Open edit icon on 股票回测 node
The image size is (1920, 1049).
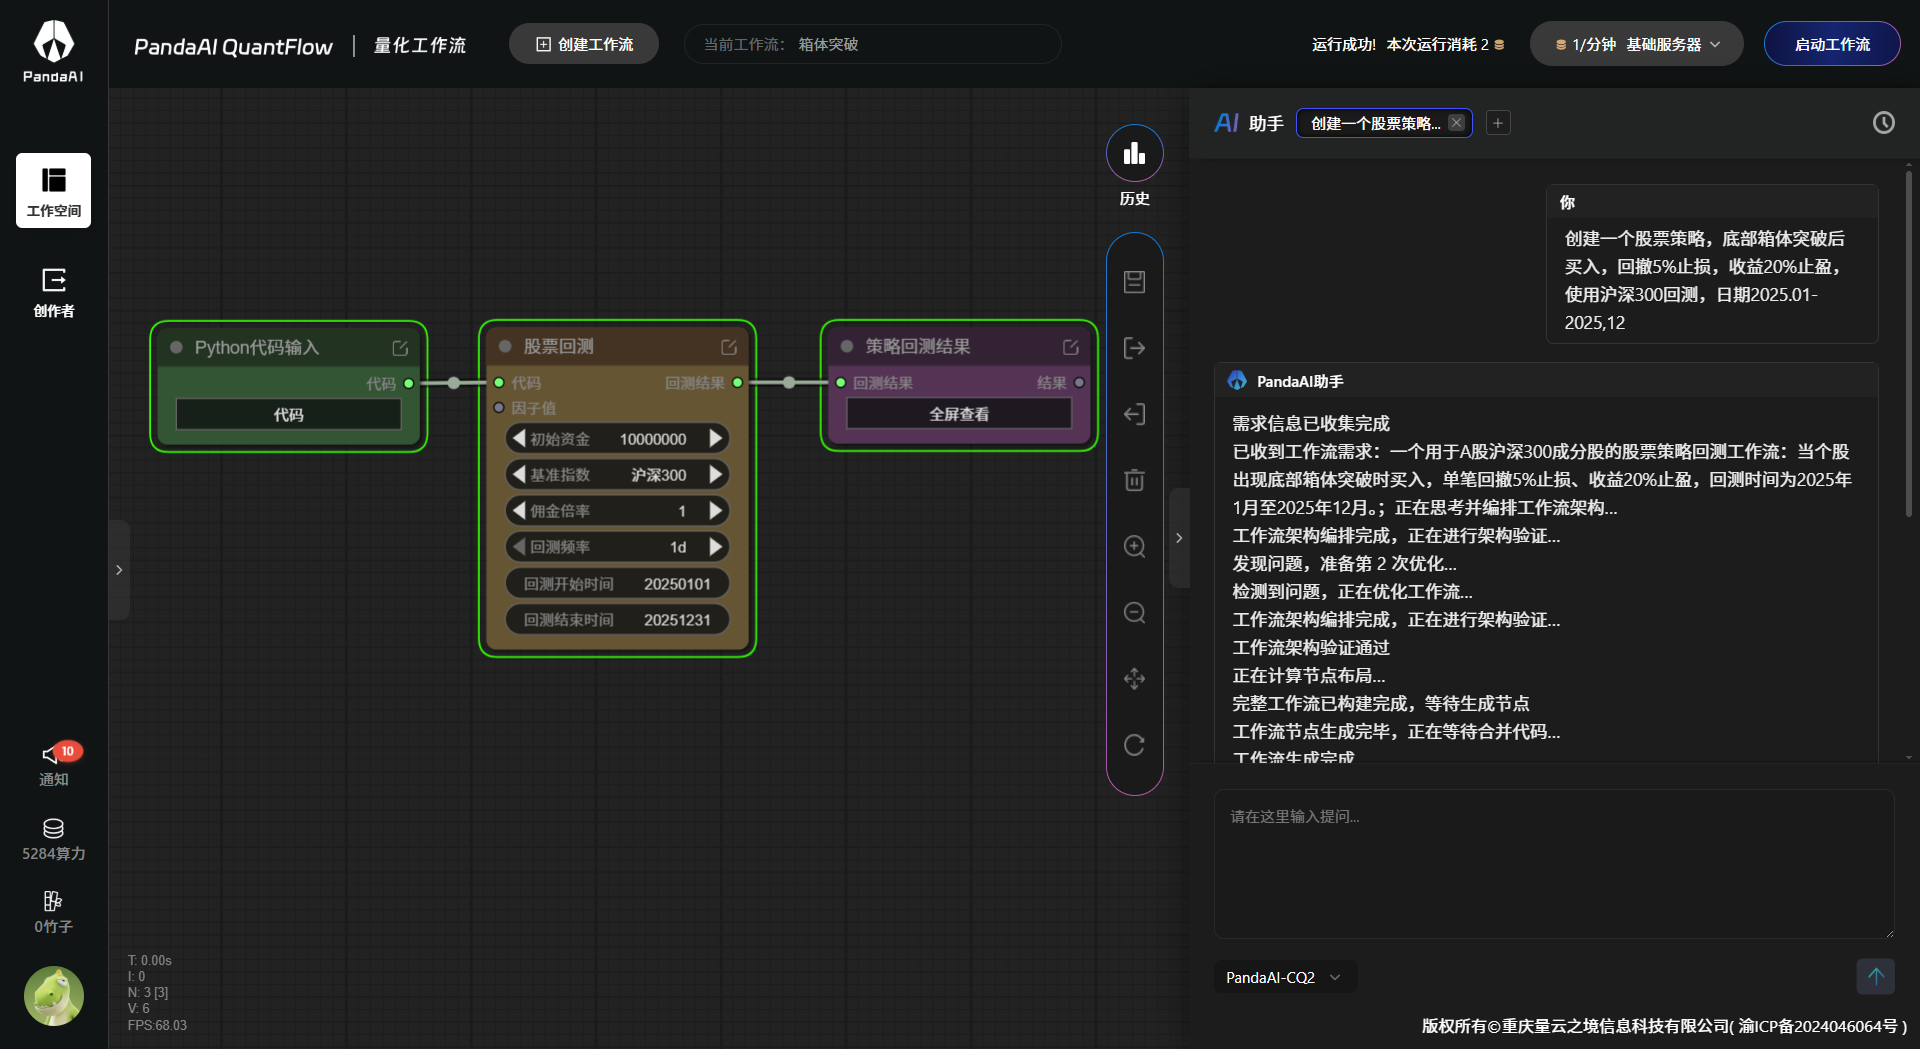729,347
